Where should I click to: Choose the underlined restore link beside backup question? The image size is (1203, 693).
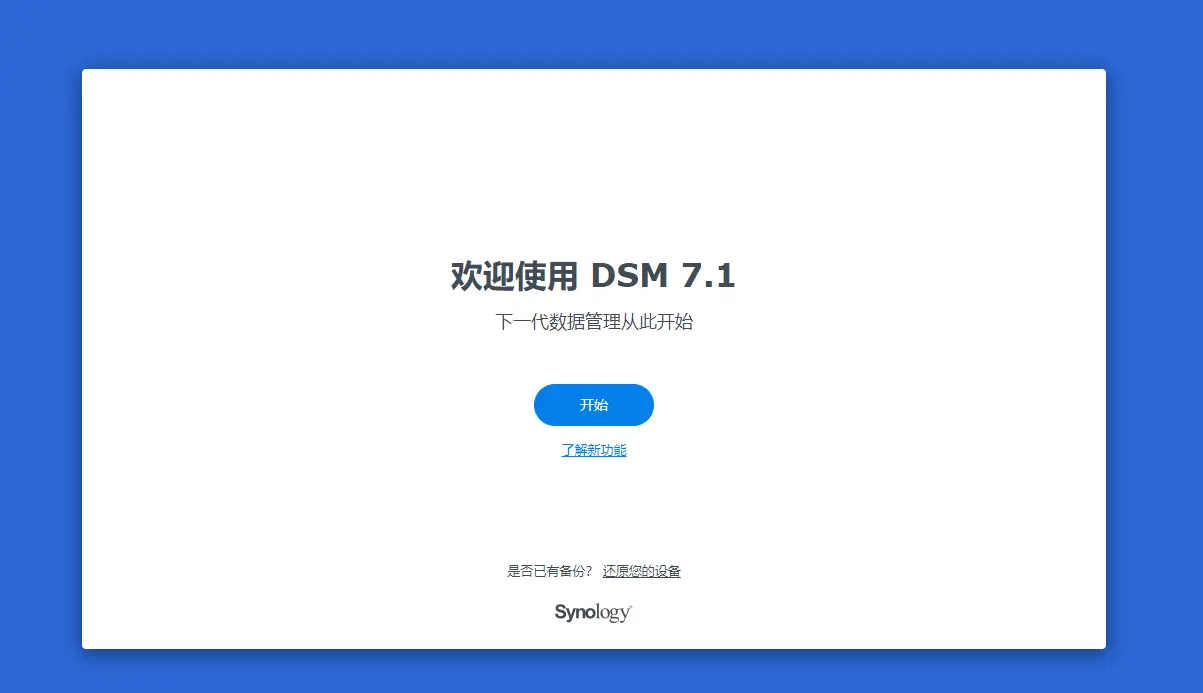(642, 571)
